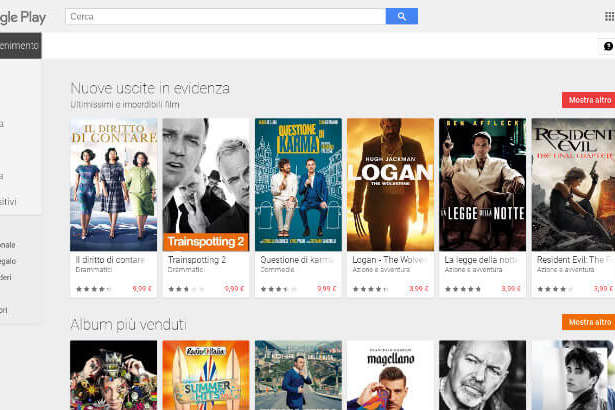
Task: Open the Intrattenimento section tab
Action: point(20,46)
